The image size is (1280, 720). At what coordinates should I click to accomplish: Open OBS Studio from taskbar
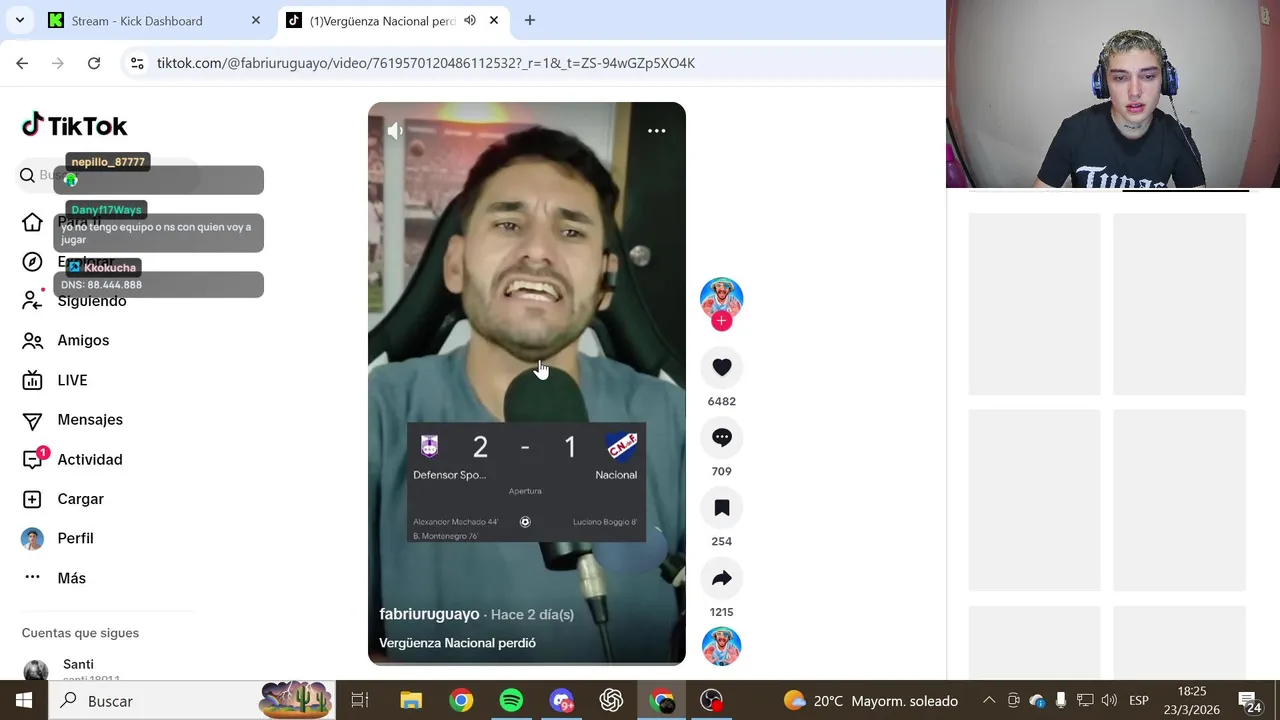pos(711,701)
